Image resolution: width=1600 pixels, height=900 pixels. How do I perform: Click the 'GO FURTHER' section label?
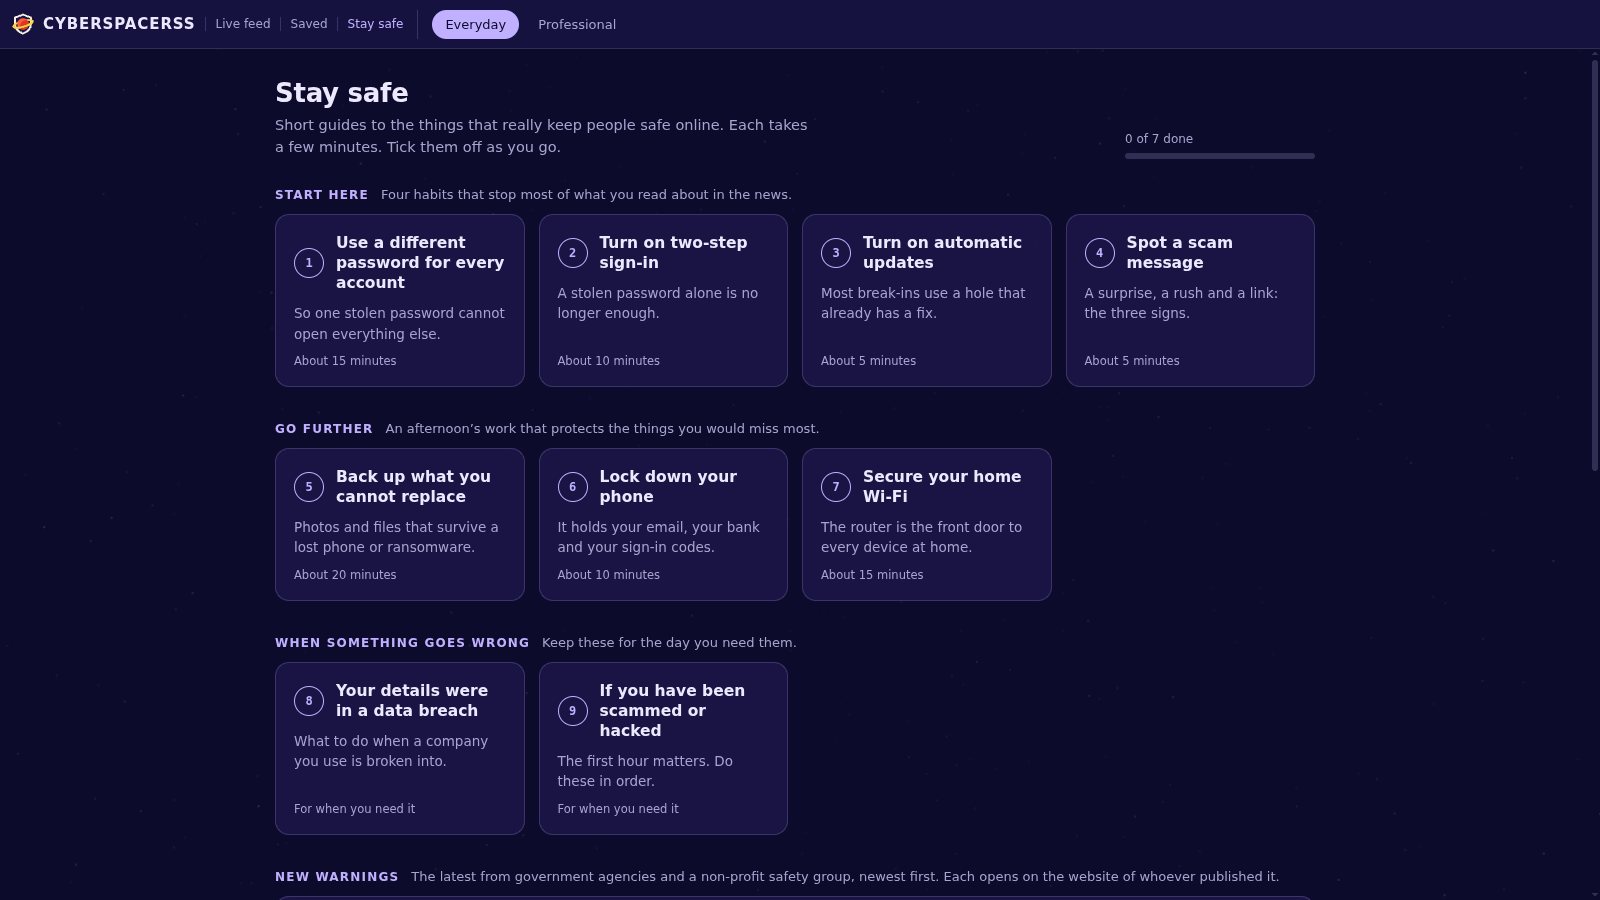point(323,429)
